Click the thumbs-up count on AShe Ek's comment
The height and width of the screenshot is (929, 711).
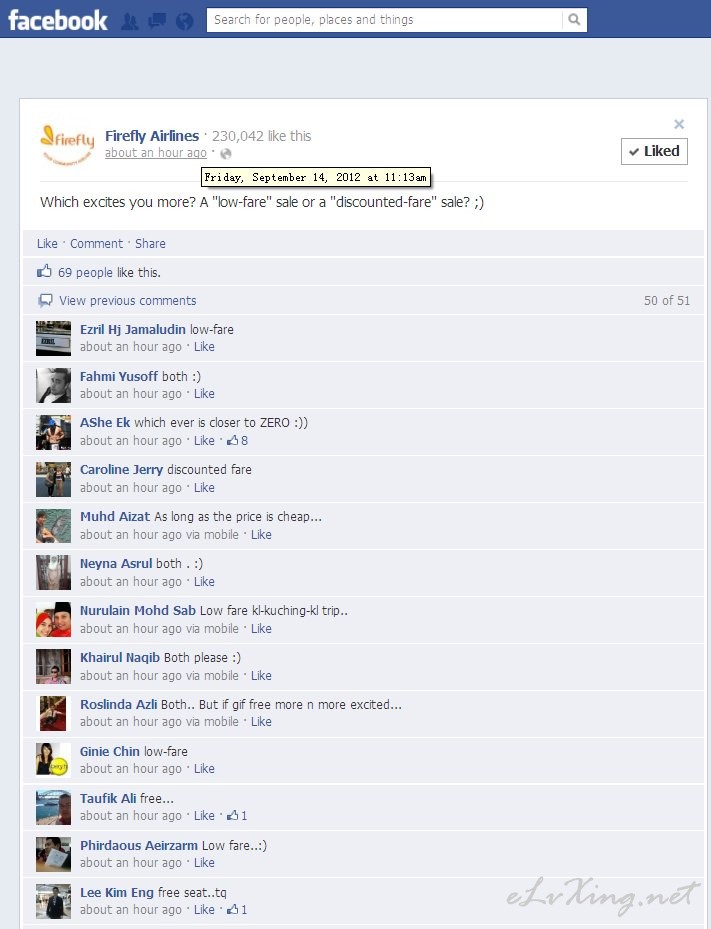238,440
